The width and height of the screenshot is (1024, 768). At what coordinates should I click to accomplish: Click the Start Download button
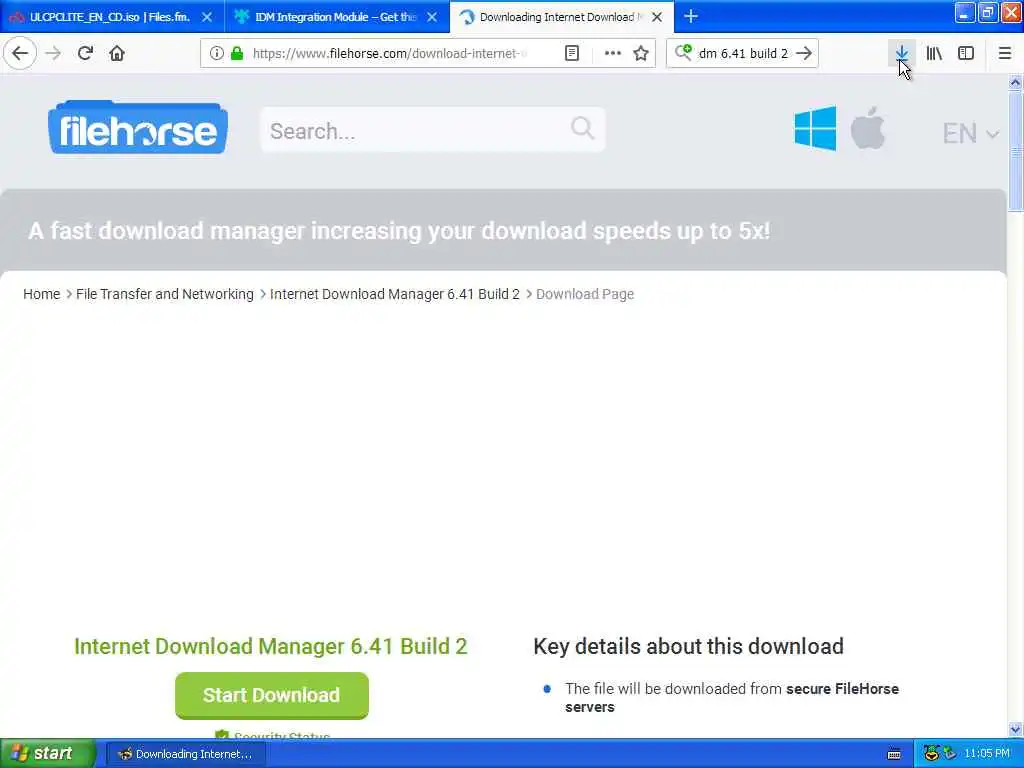272,695
